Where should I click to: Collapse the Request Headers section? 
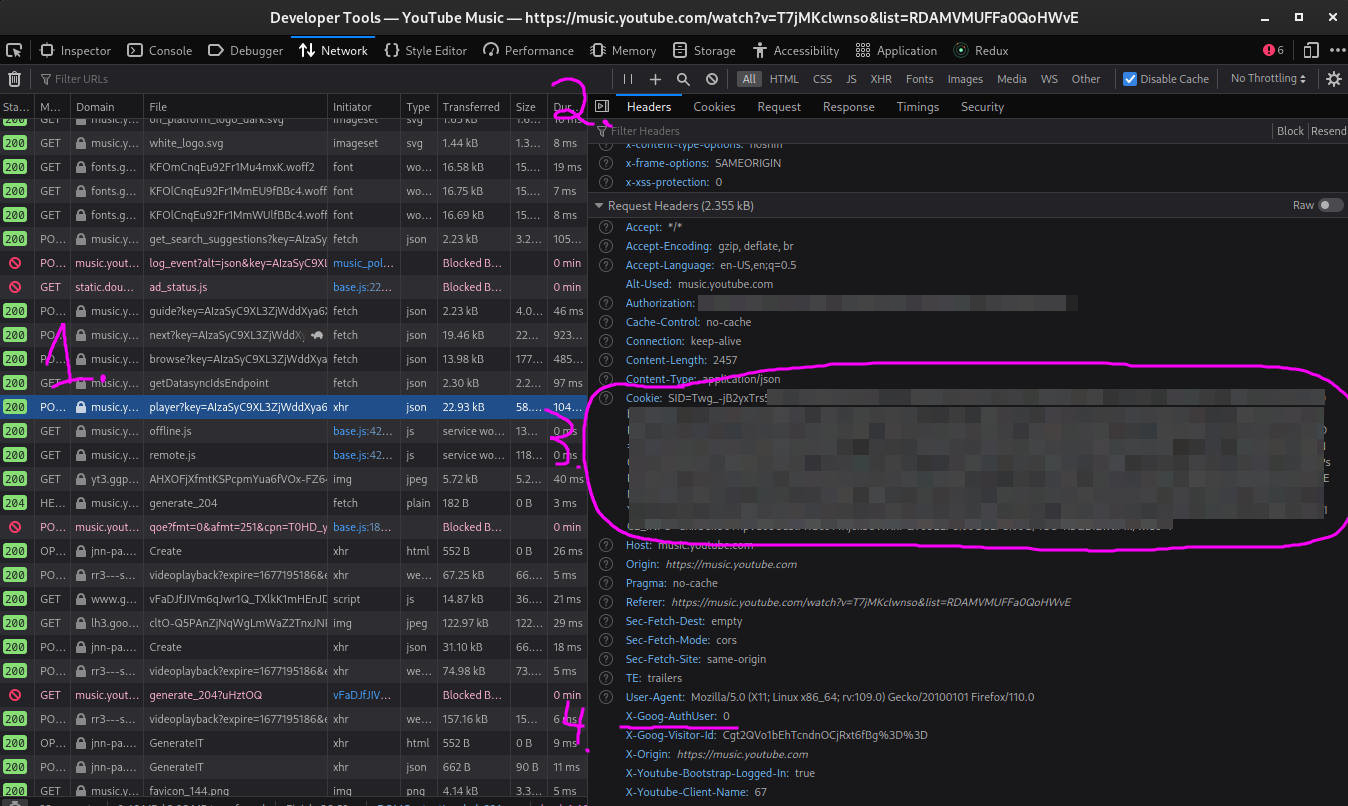pos(599,206)
